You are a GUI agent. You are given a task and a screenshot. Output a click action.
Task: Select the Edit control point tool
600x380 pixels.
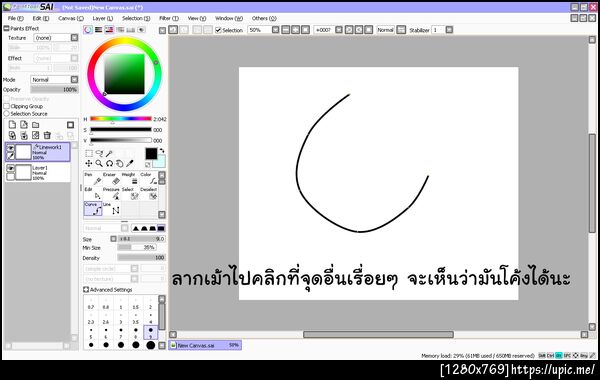click(93, 194)
